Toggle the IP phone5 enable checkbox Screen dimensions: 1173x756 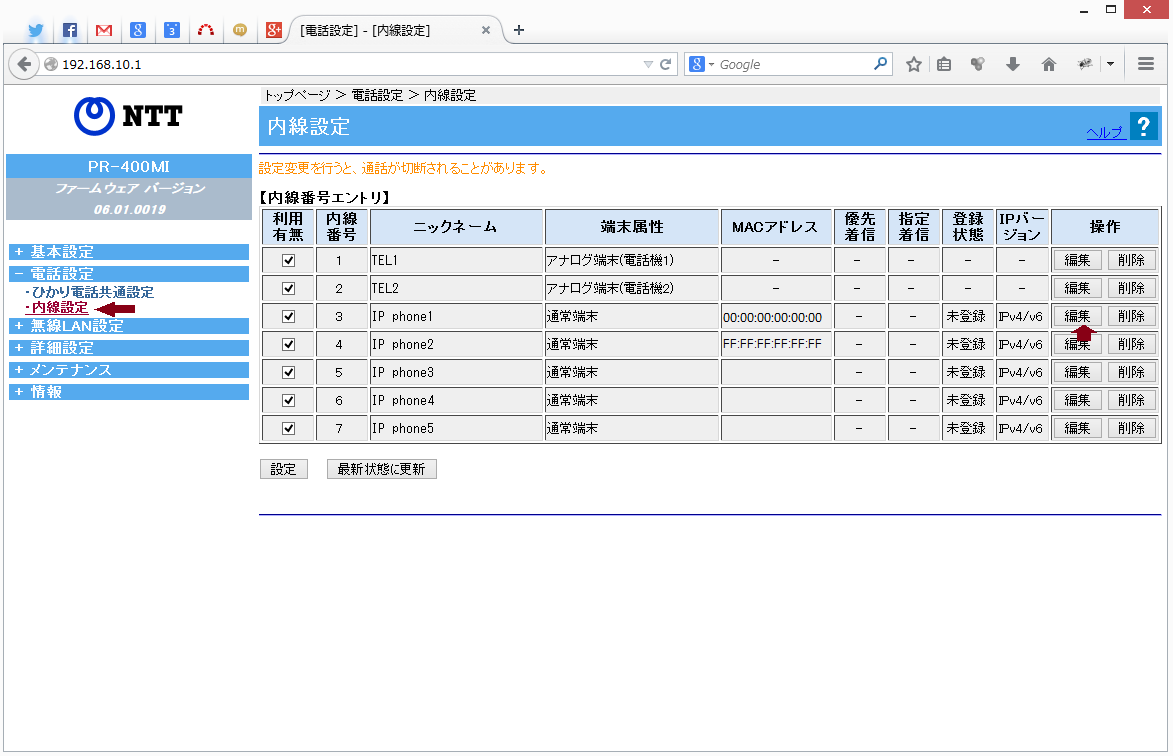point(288,429)
